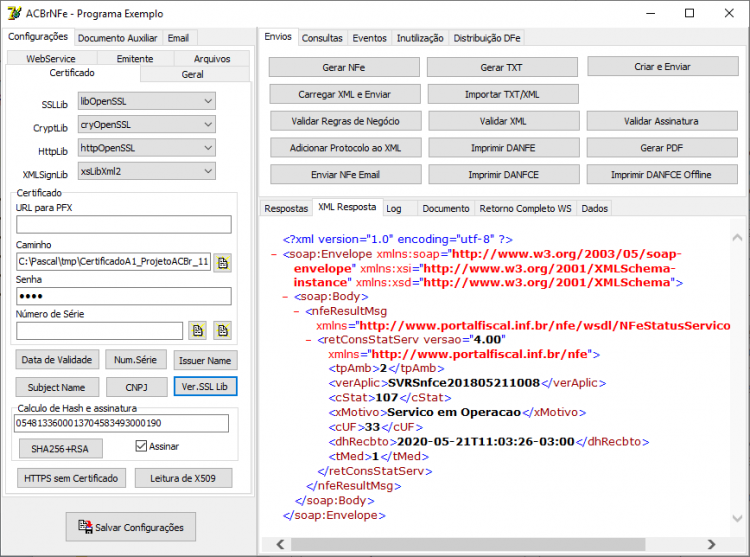Screen dimensions: 750x557
Task: Collapse the soap:Body XML node
Action: click(285, 297)
